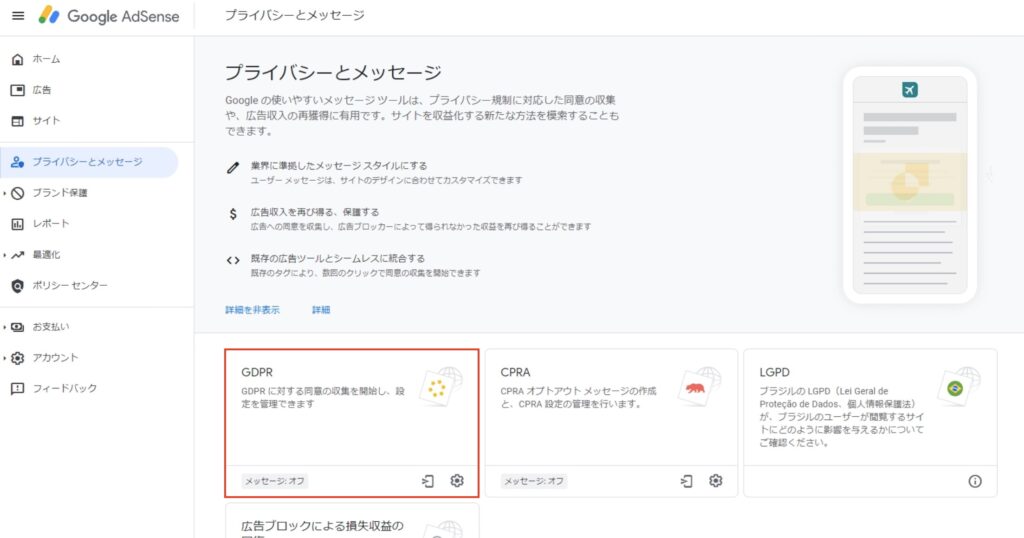Open GDPR settings gear icon
This screenshot has height=538, width=1024.
pyautogui.click(x=457, y=481)
